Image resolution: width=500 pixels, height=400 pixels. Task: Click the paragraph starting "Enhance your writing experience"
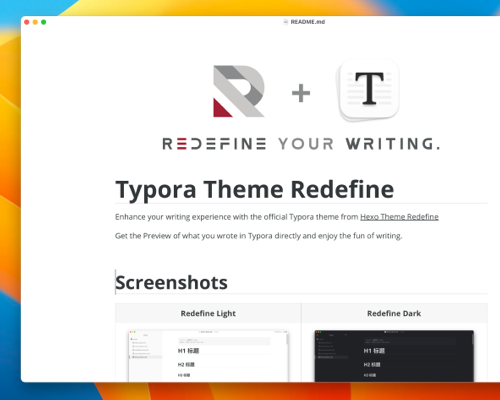(x=277, y=217)
